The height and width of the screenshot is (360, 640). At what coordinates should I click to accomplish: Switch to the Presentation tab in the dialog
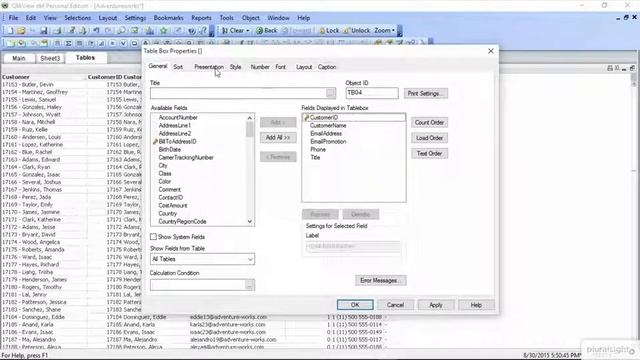(x=209, y=67)
